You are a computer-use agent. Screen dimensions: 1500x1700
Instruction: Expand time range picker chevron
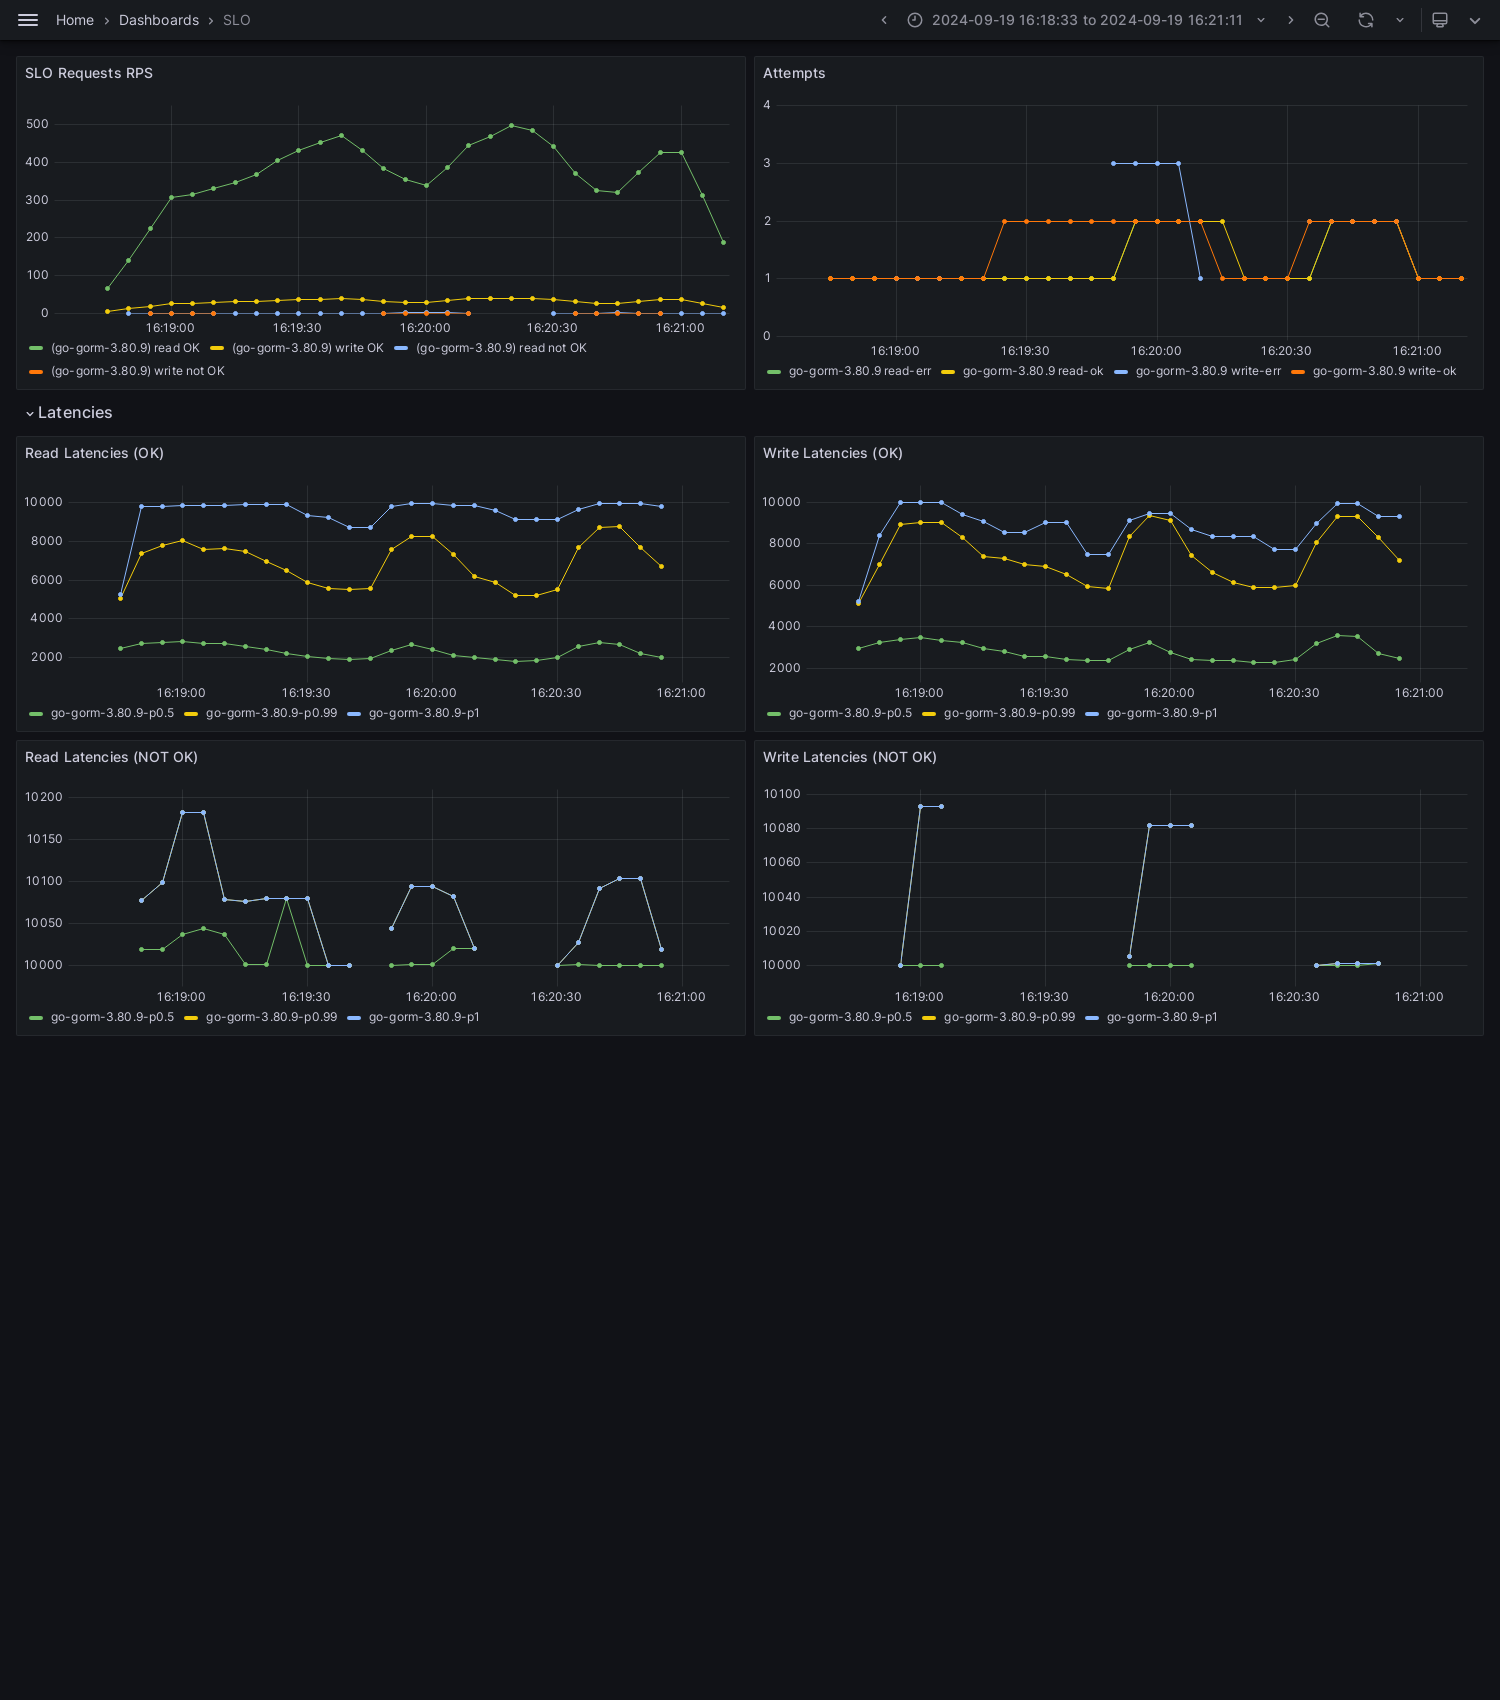1261,20
